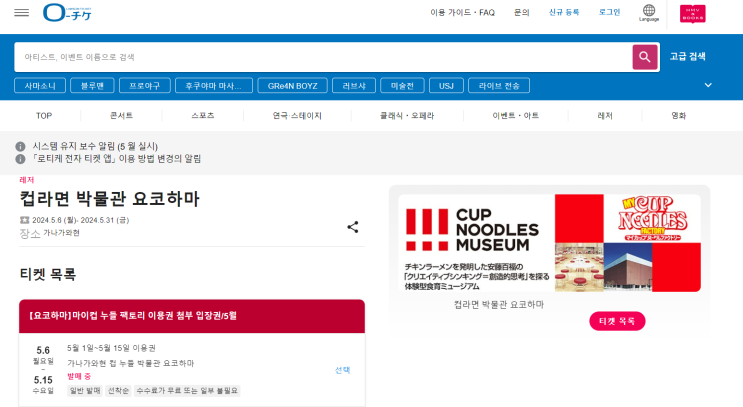Screen dimensions: 743x407
Task: Choose the 미술전 keyword tag
Action: 402,86
